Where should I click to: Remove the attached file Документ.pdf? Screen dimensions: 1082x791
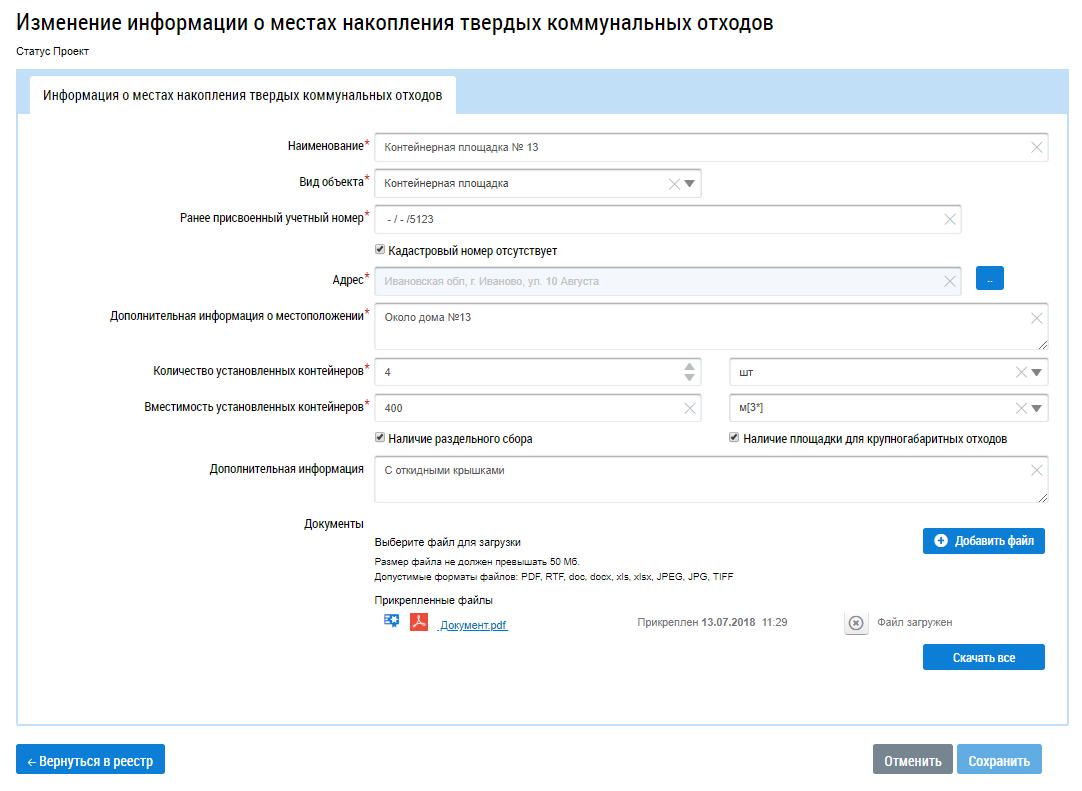(856, 623)
